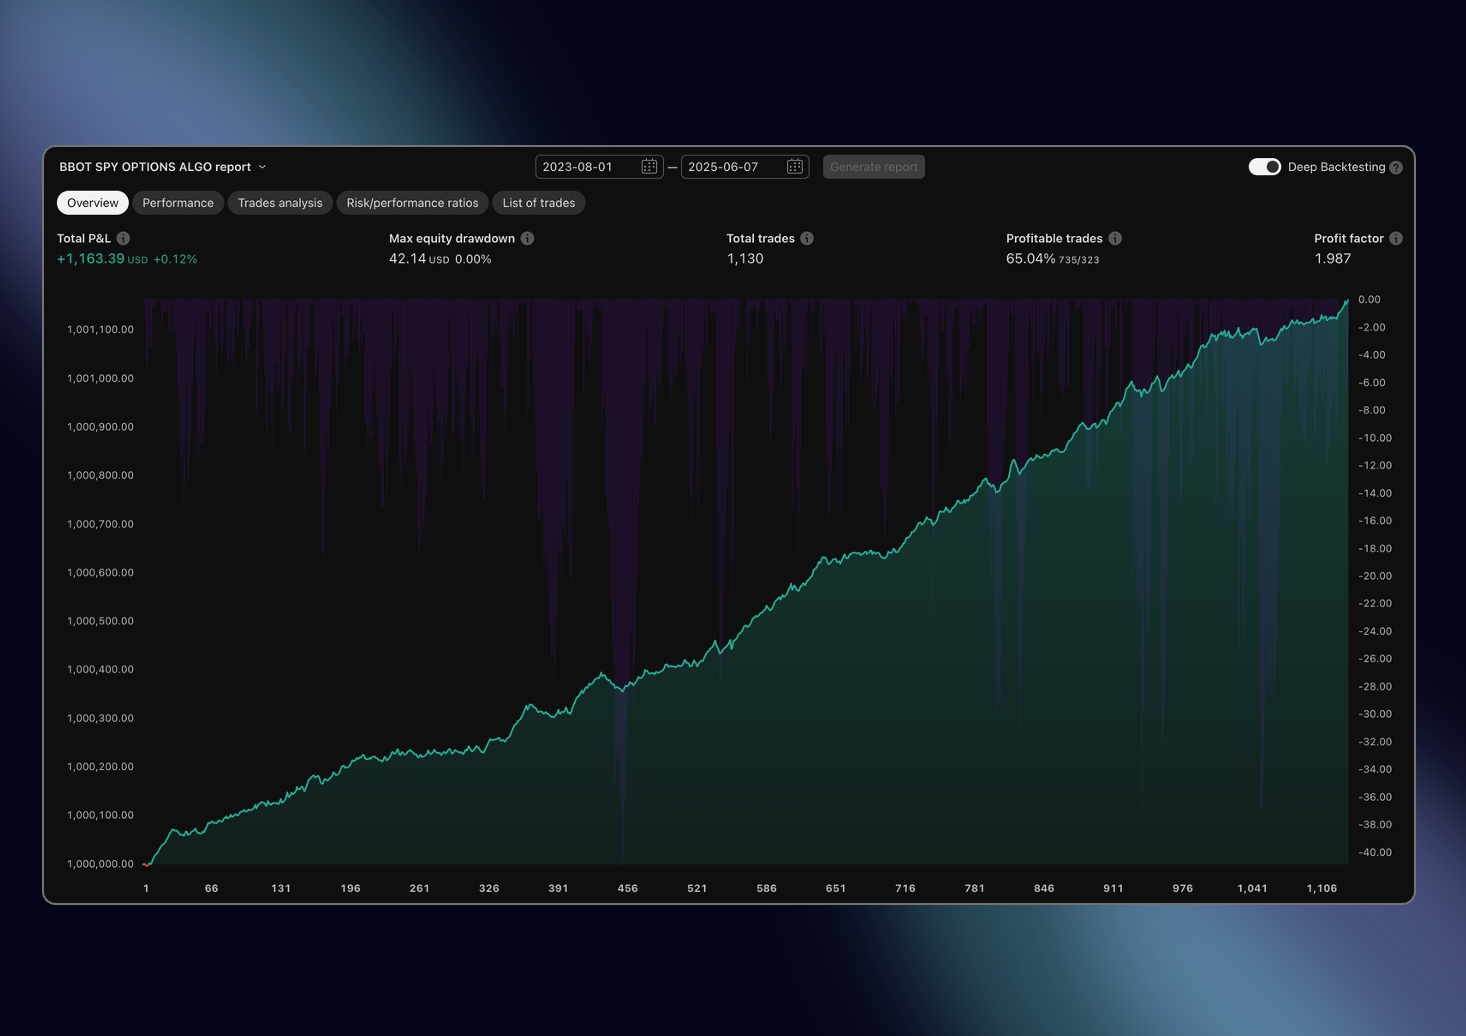
Task: Open the start date calendar picker icon
Action: [x=649, y=167]
